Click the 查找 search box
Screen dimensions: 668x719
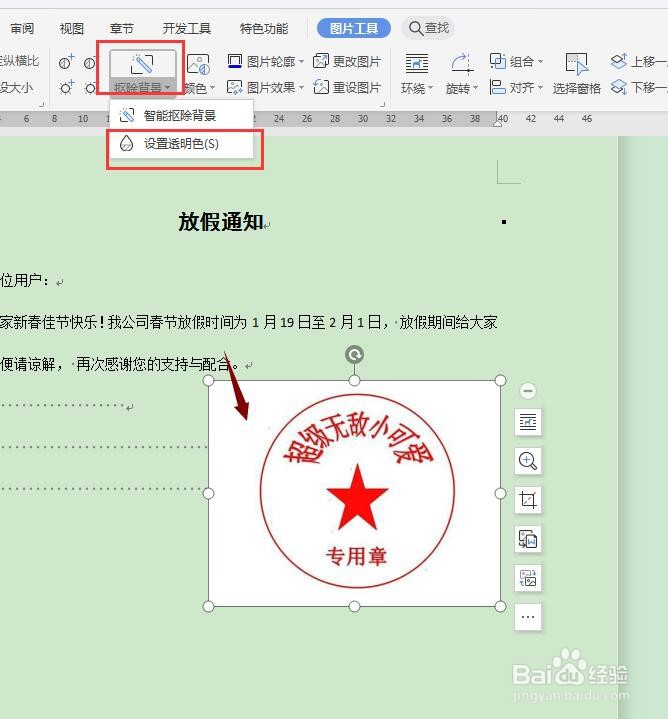tap(428, 28)
